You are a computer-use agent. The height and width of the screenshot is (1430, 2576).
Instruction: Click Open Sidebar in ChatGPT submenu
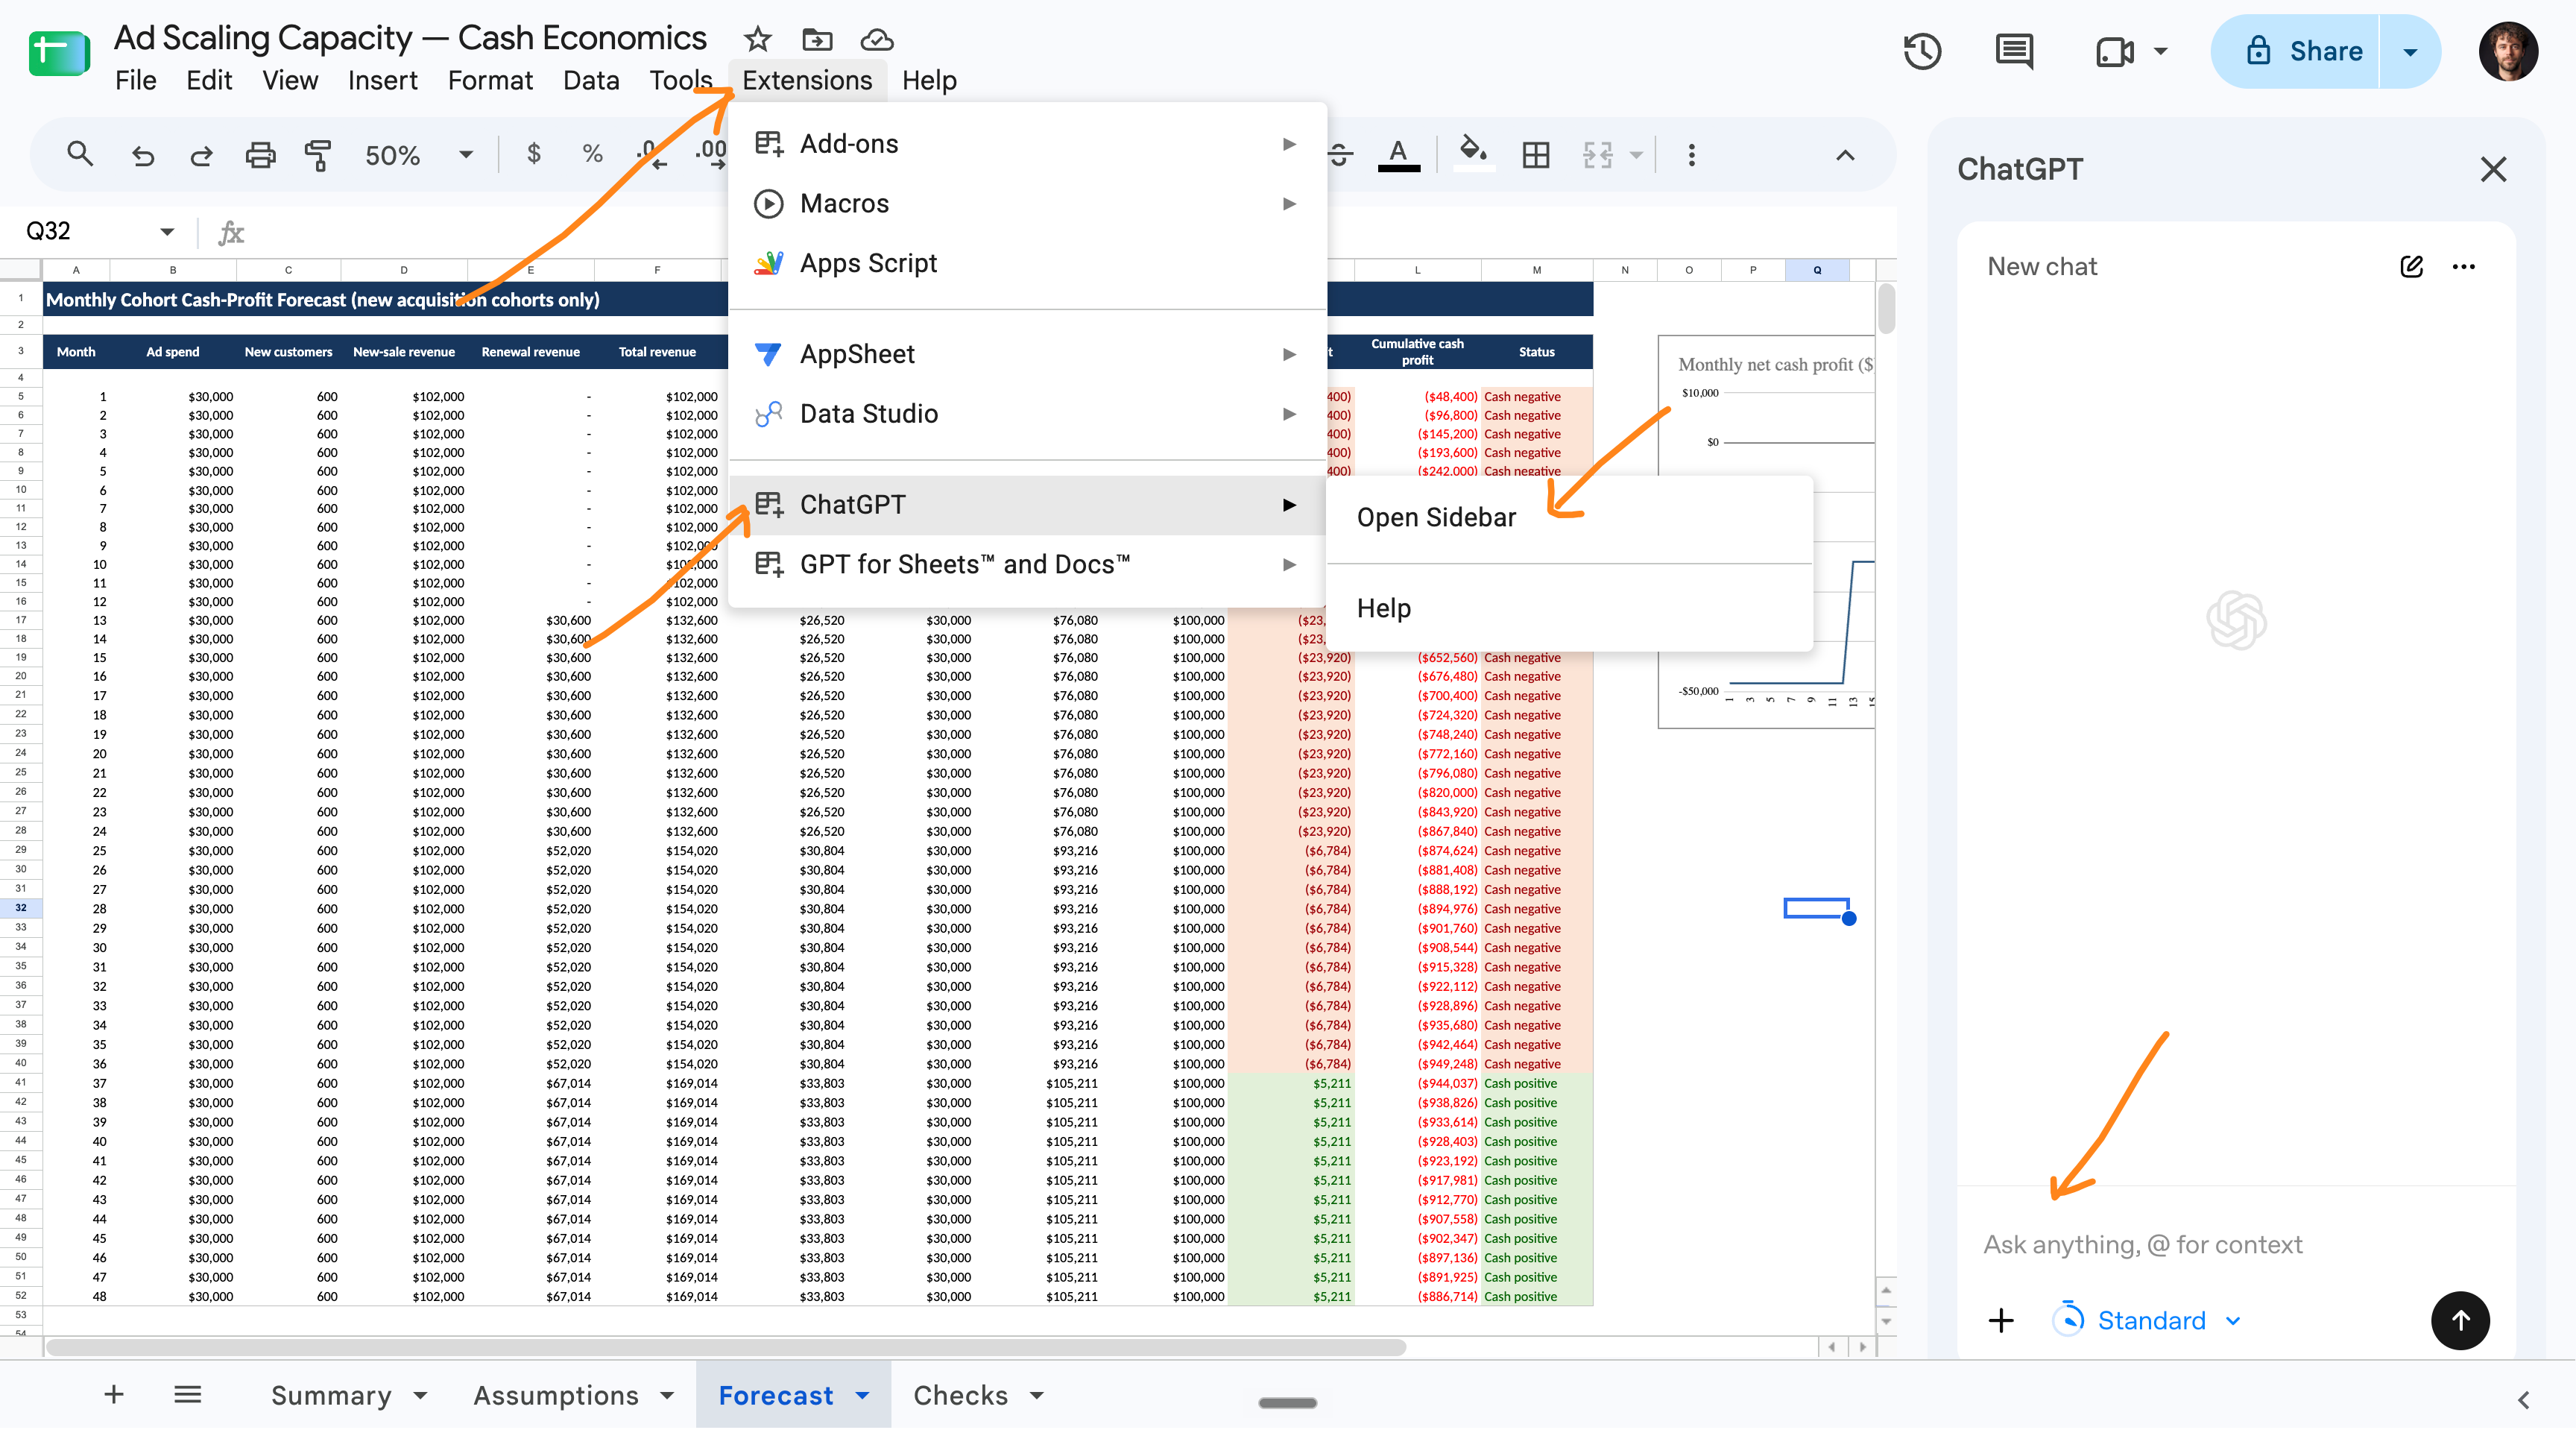point(1570,517)
